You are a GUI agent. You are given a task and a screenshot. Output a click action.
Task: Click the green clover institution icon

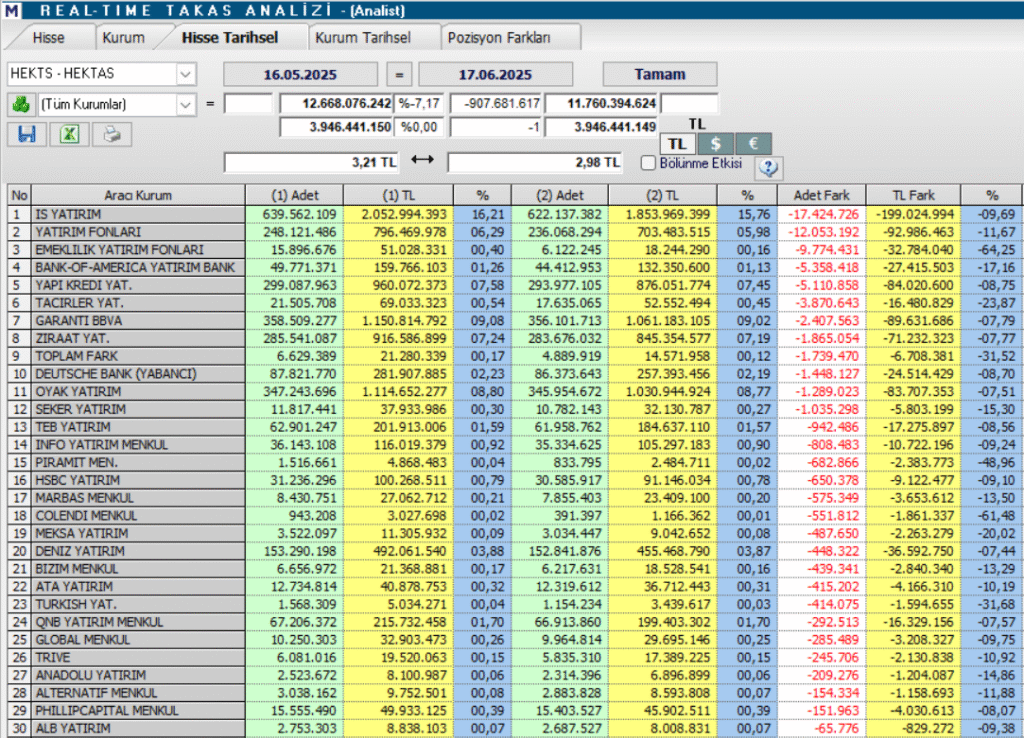click(21, 104)
